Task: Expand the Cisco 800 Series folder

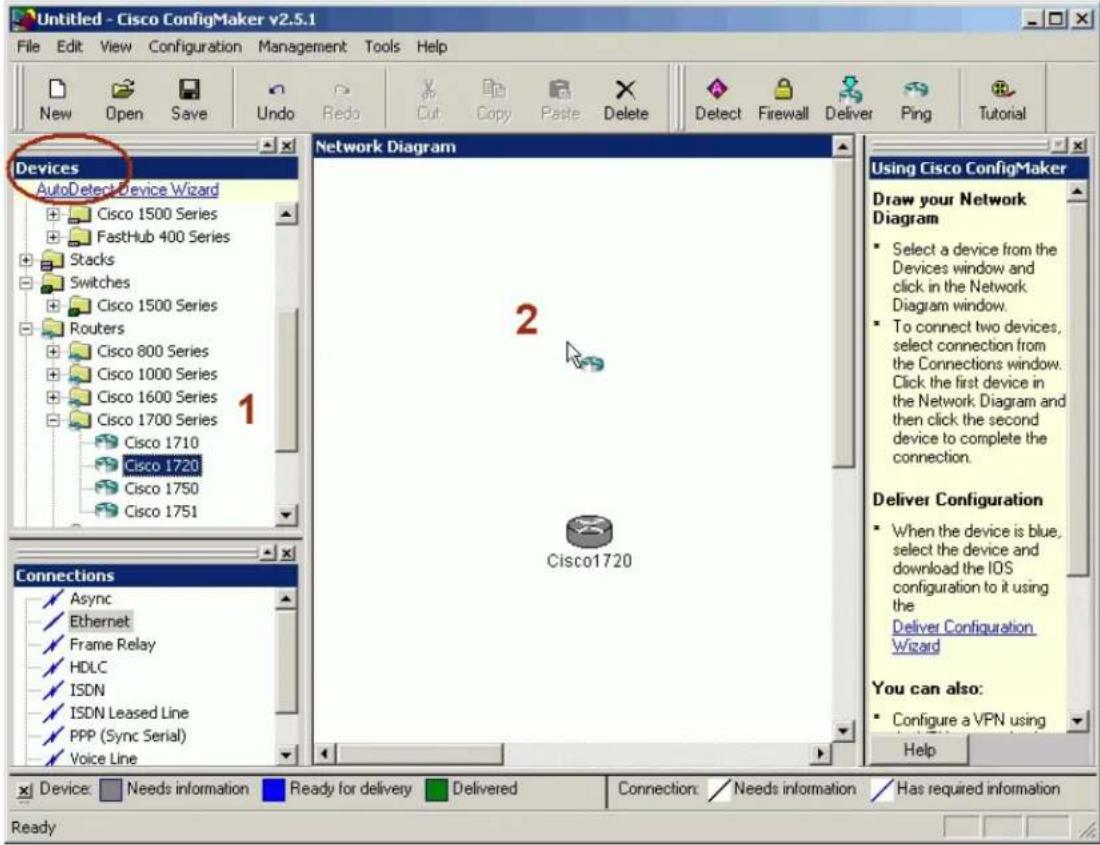Action: pos(53,351)
